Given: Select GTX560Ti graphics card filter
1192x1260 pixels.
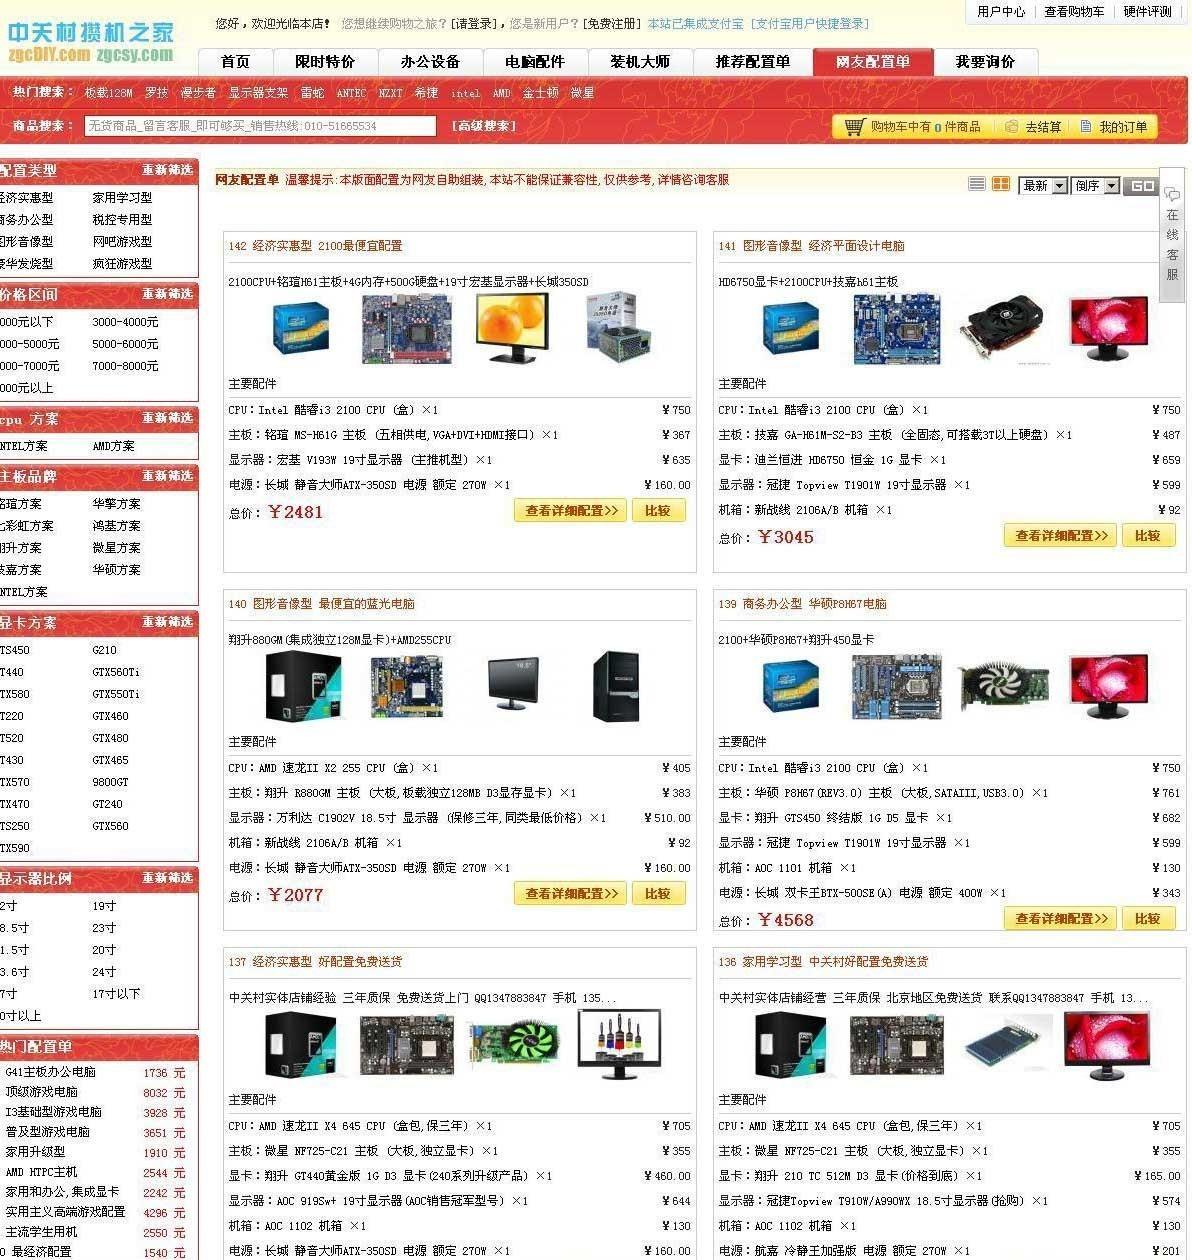Looking at the screenshot, I should (x=116, y=672).
